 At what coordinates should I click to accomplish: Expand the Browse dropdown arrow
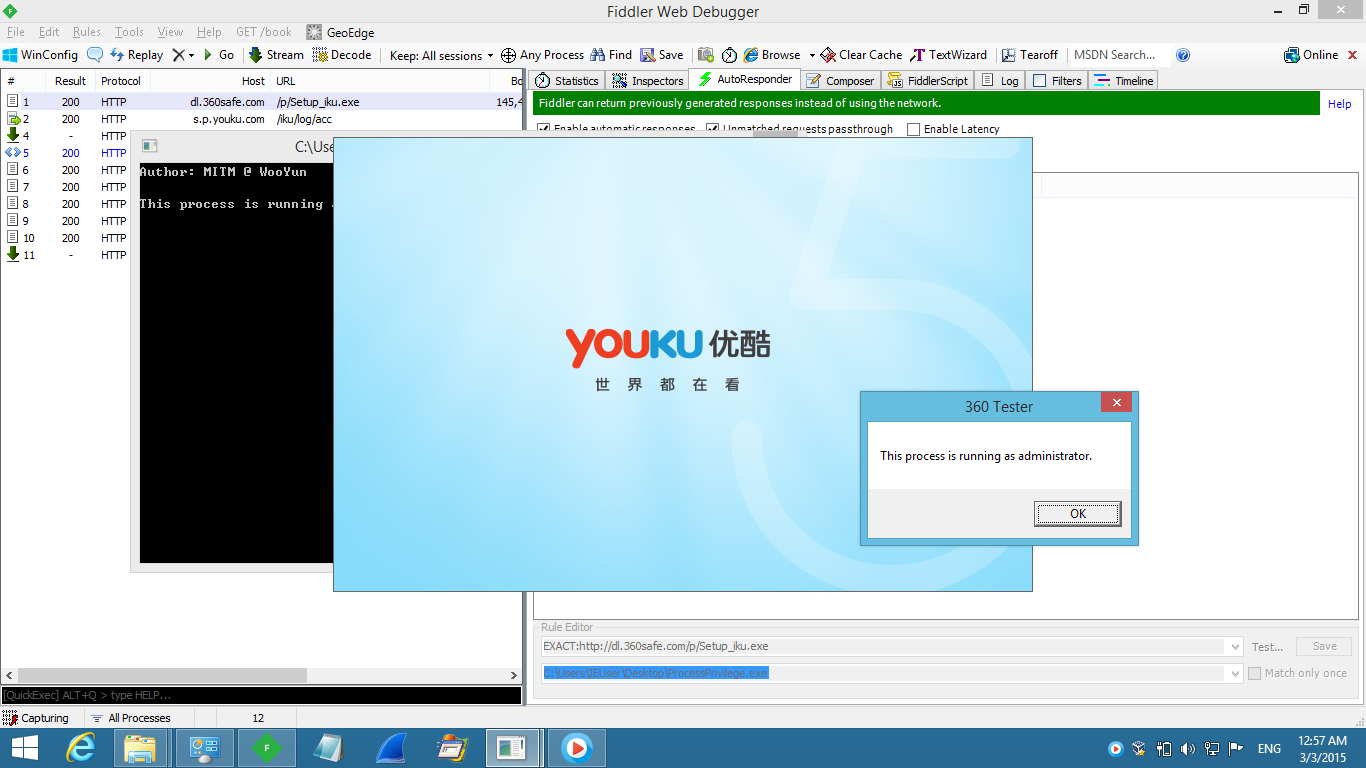click(812, 56)
